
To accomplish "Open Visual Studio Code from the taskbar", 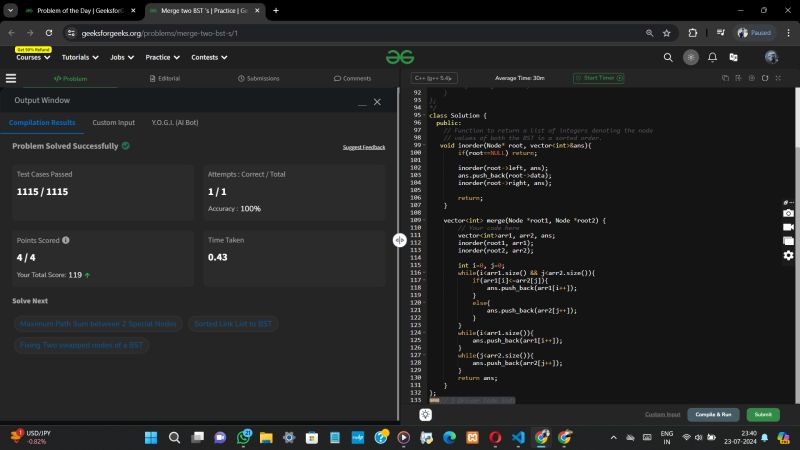I will point(518,437).
